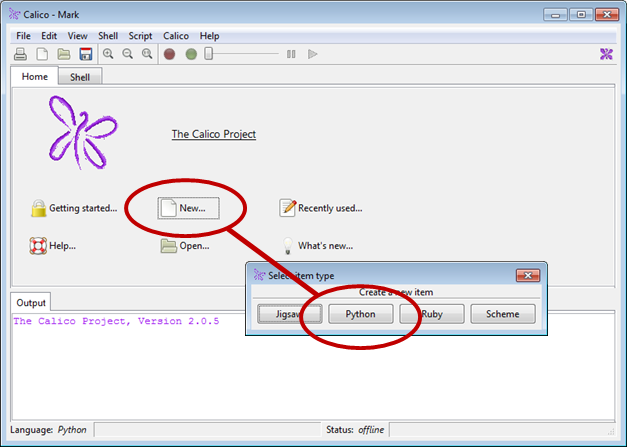Switch to the Home tab
627x447 pixels.
coord(34,76)
